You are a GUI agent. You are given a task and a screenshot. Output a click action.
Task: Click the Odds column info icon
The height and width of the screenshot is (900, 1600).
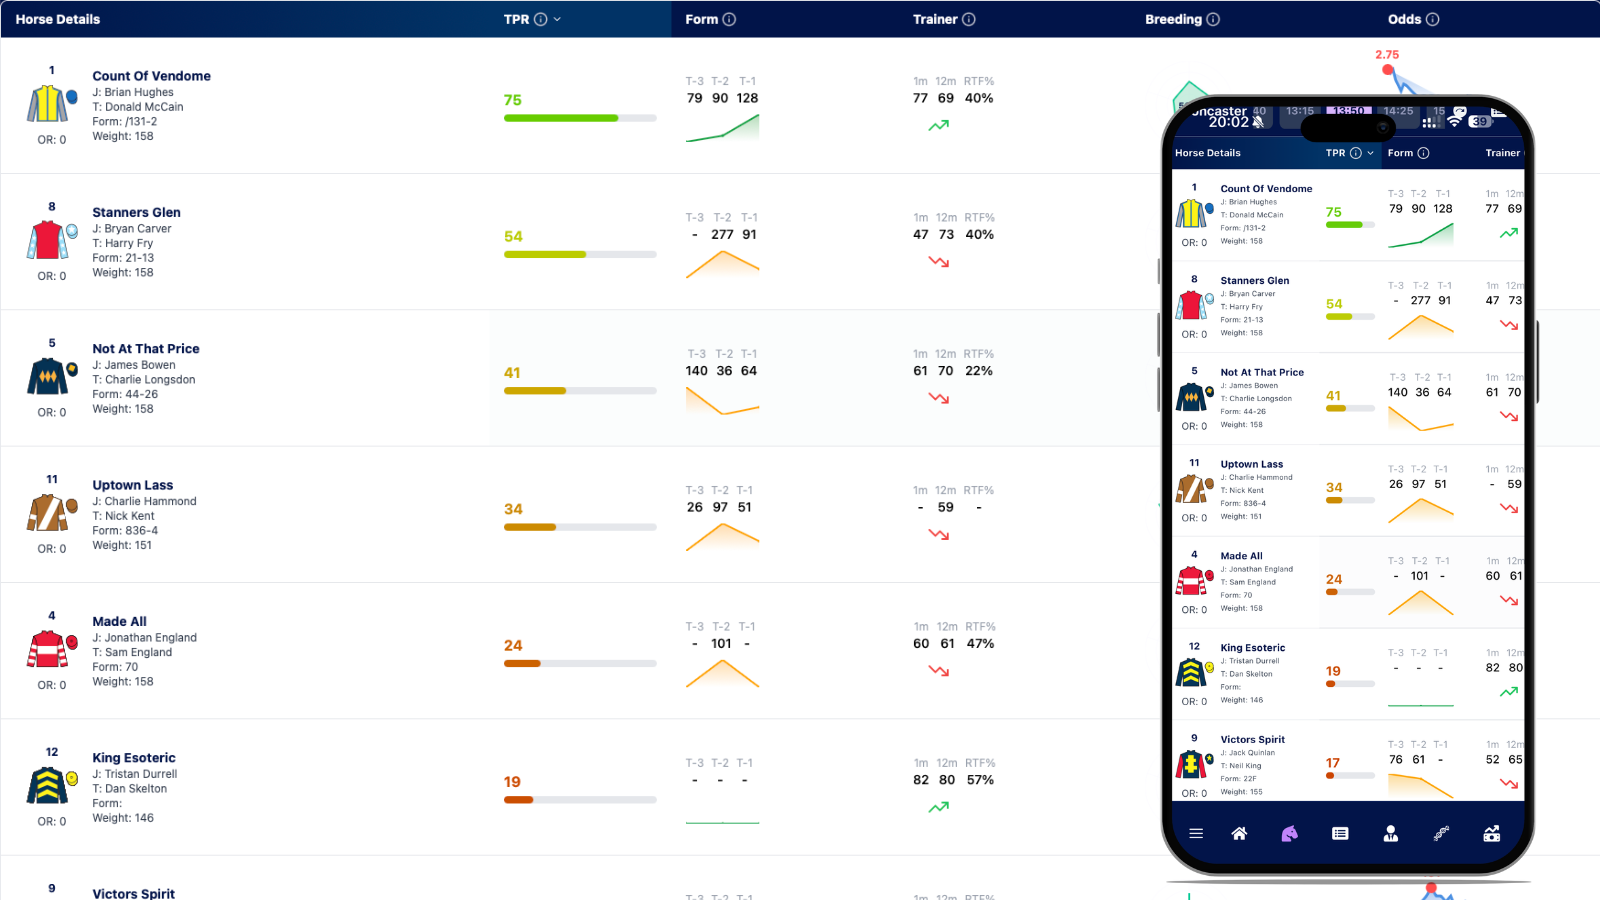pyautogui.click(x=1432, y=19)
